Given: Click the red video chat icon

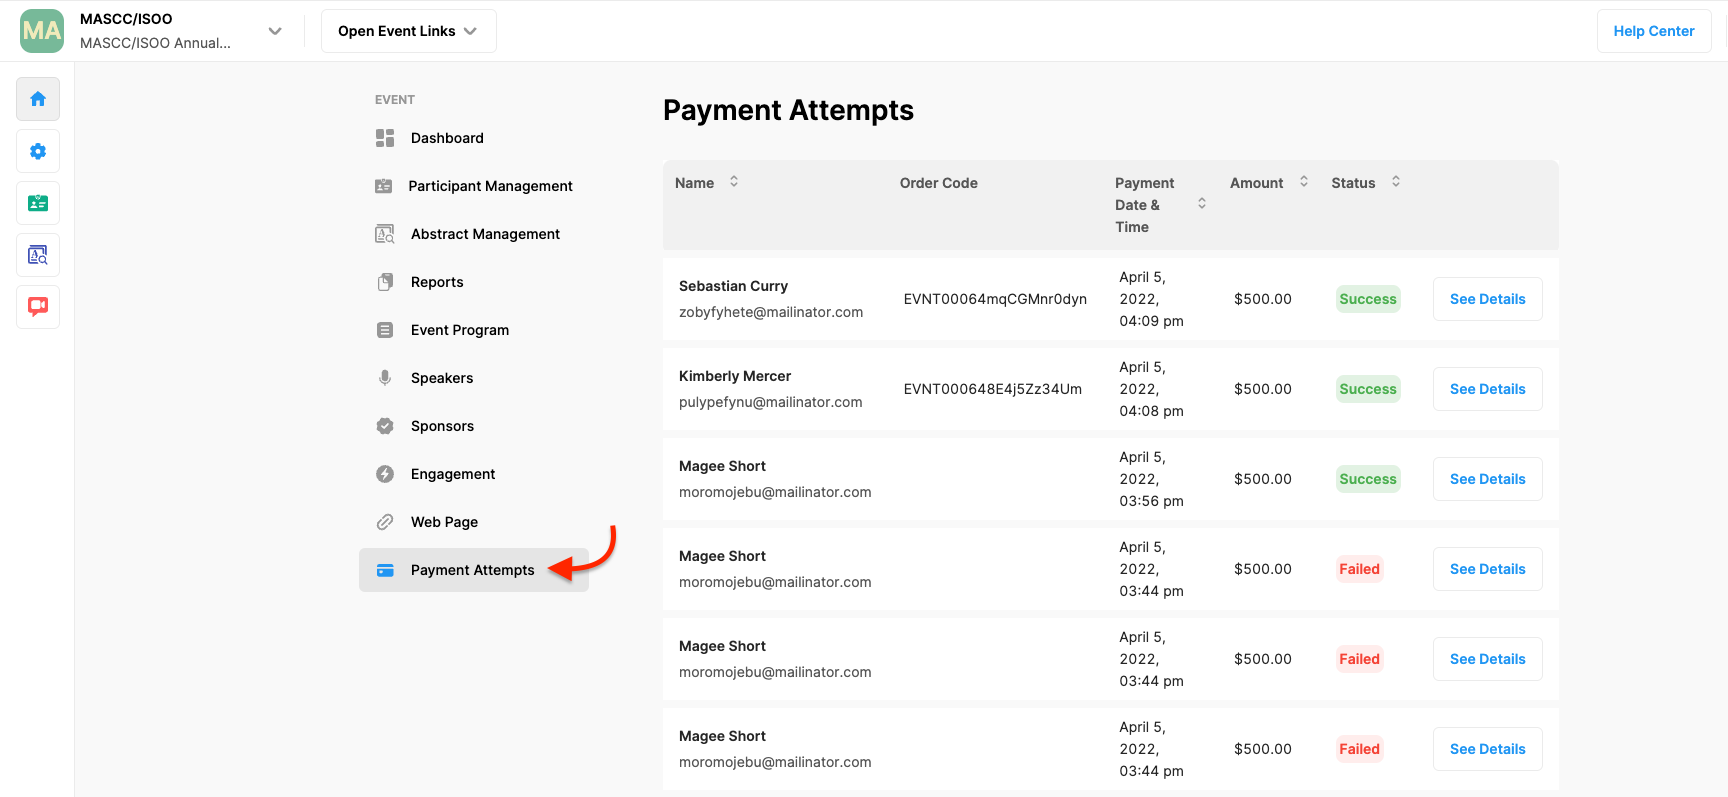Looking at the screenshot, I should point(38,307).
